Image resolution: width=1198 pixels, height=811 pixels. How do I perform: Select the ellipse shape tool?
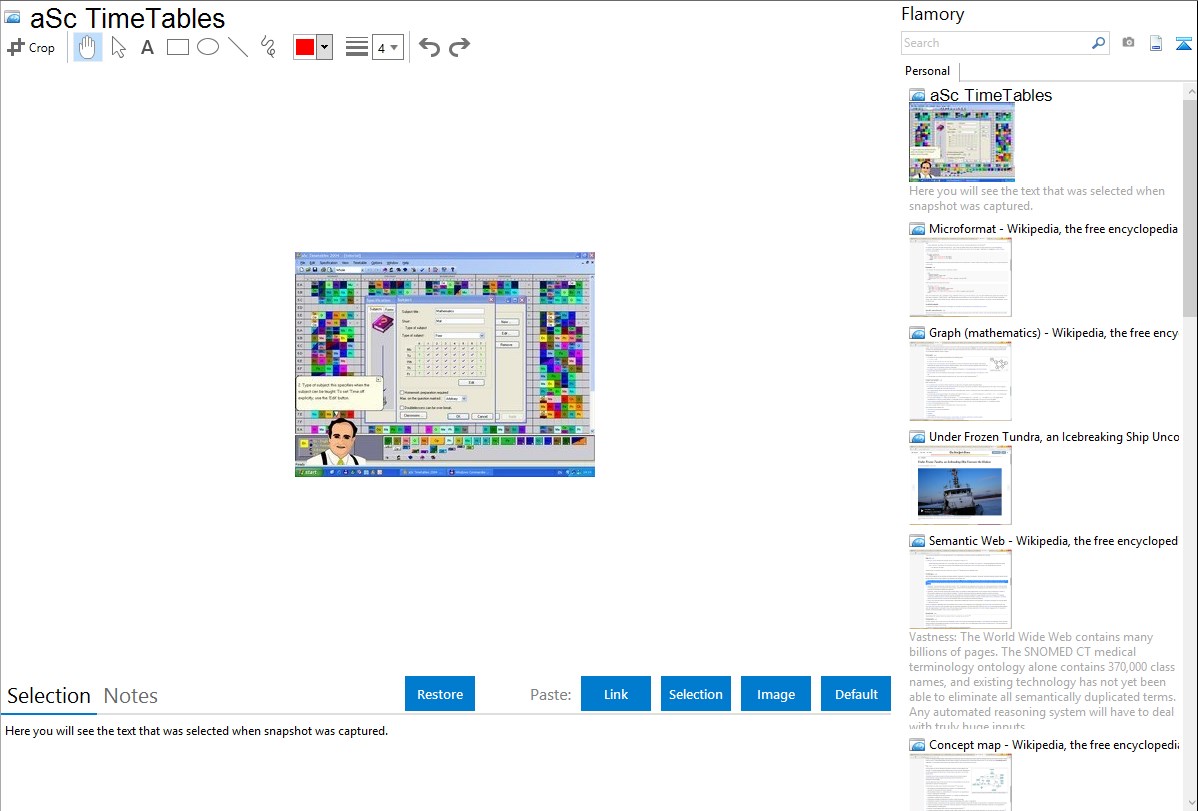(208, 47)
